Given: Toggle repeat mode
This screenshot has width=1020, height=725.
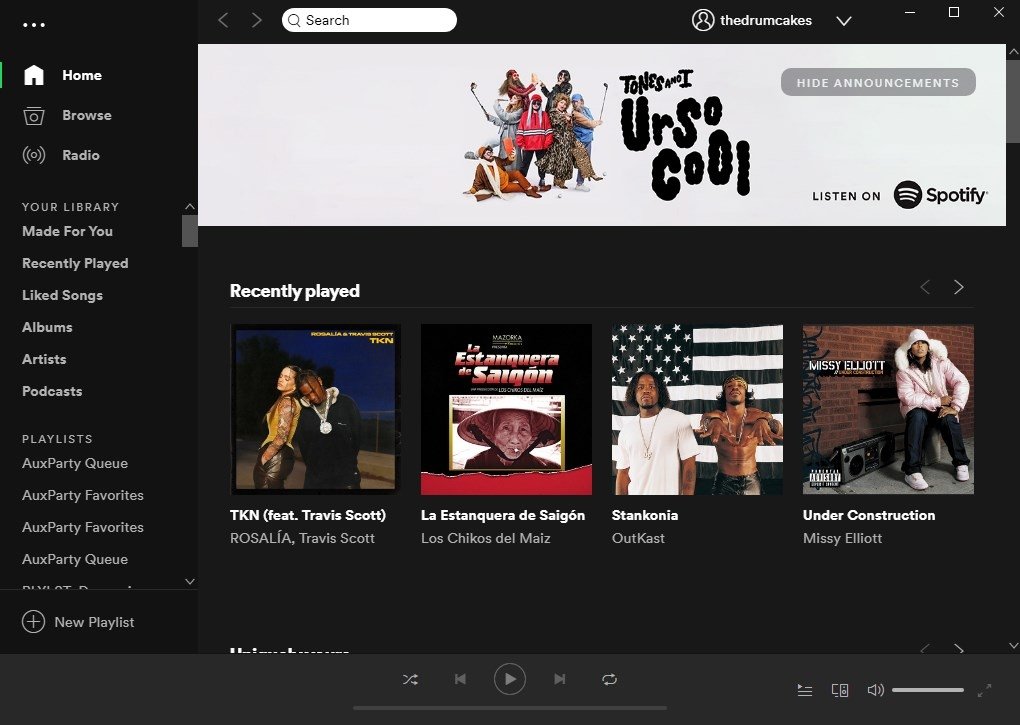Looking at the screenshot, I should [x=610, y=679].
